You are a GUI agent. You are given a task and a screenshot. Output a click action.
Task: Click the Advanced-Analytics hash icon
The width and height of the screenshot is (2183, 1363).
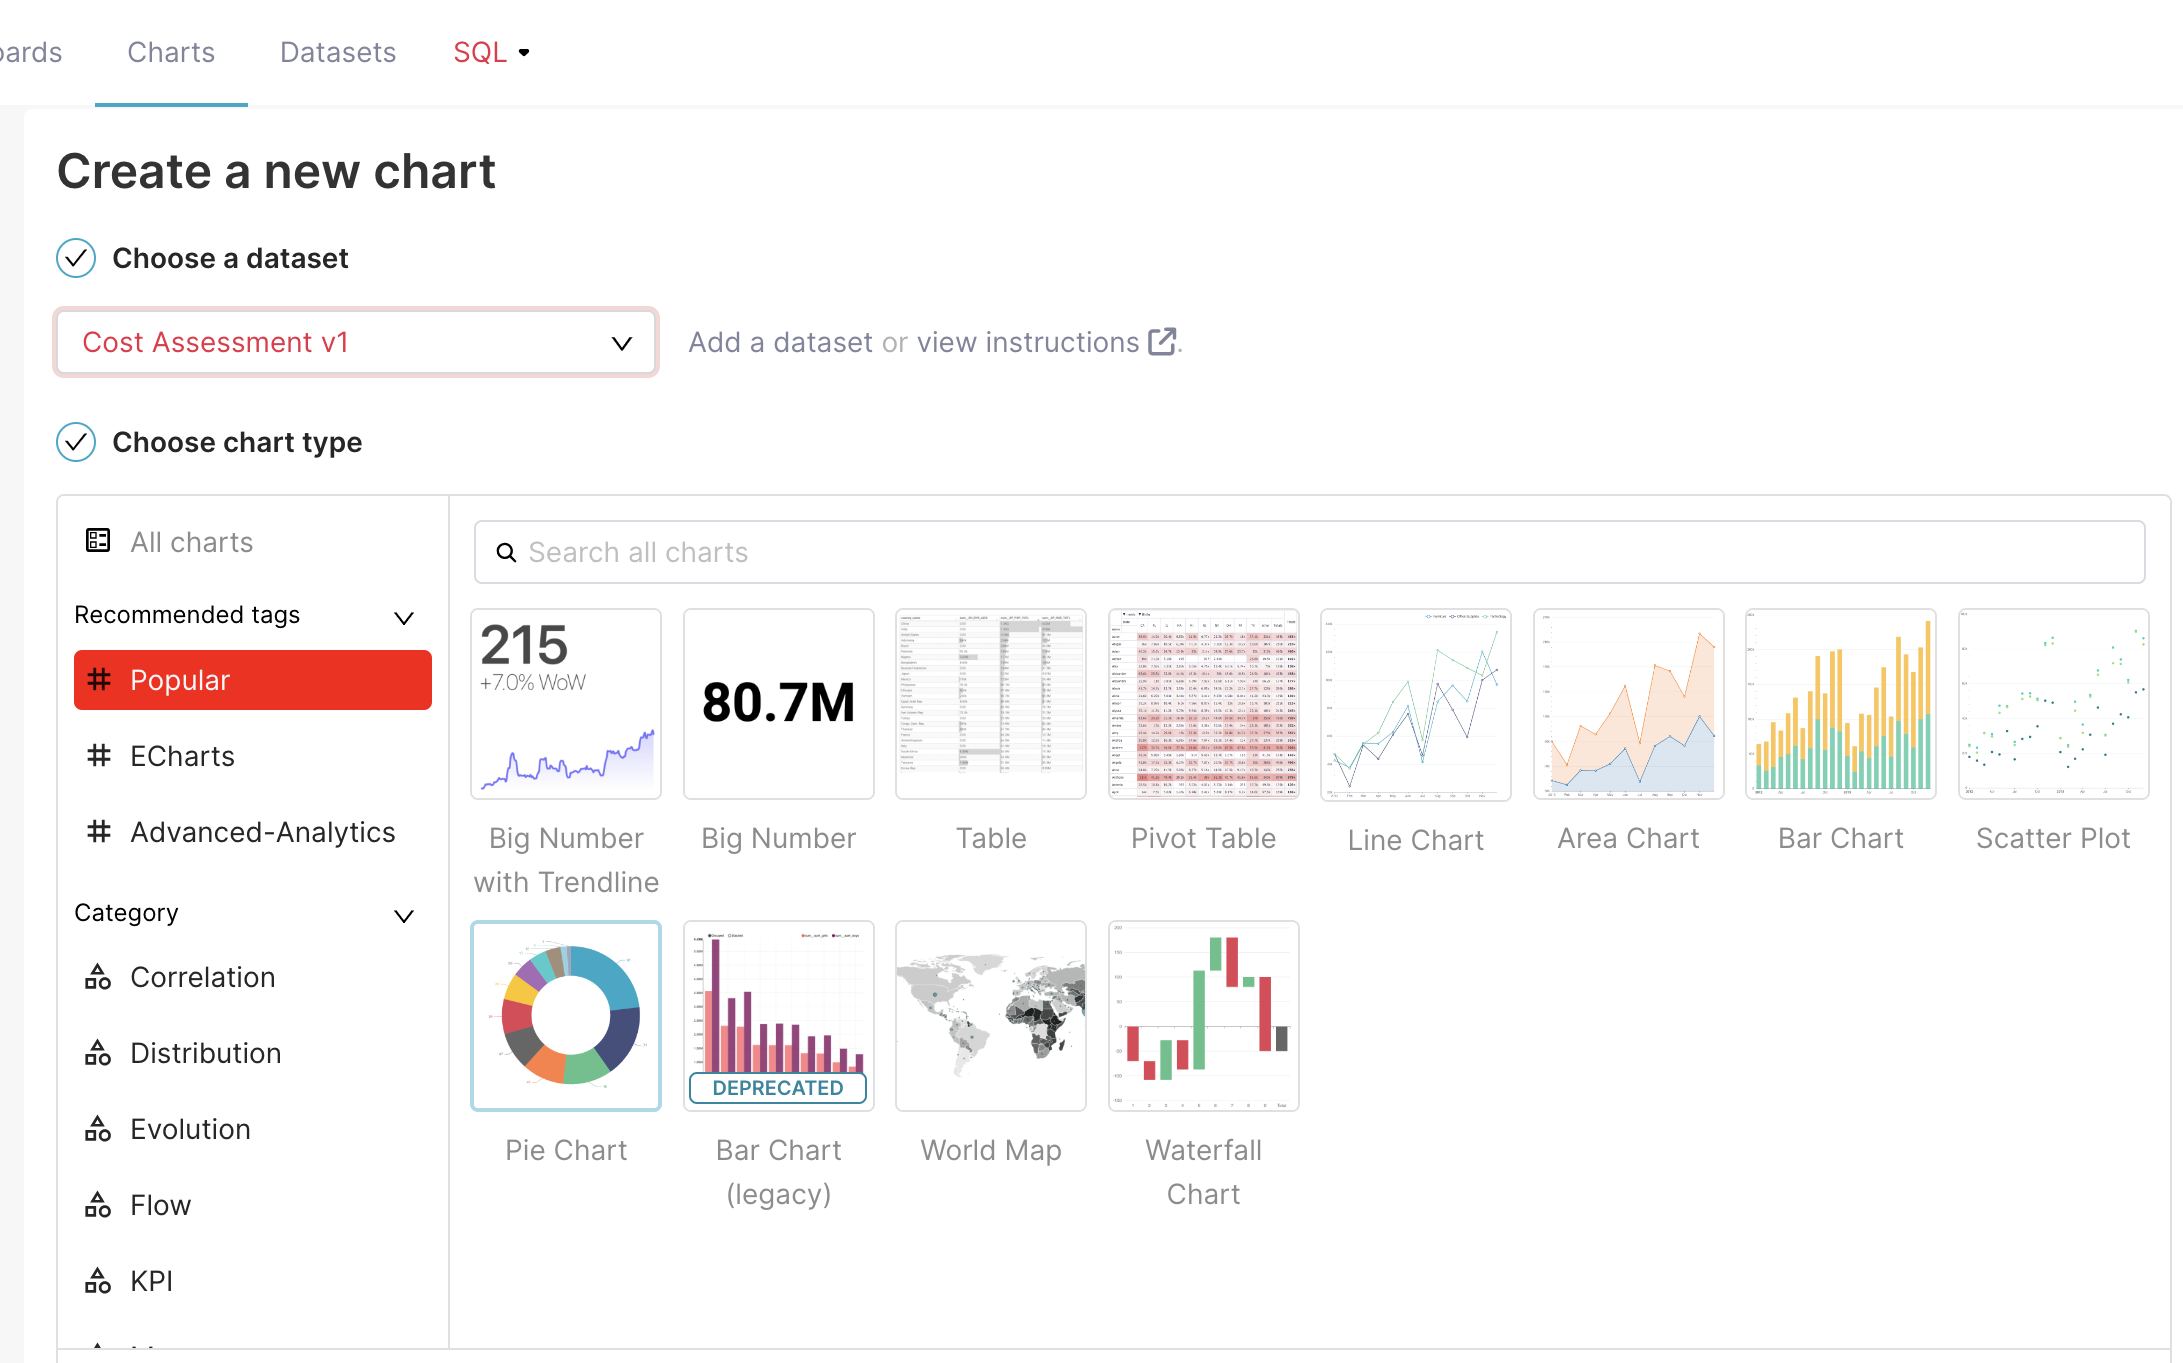click(98, 831)
